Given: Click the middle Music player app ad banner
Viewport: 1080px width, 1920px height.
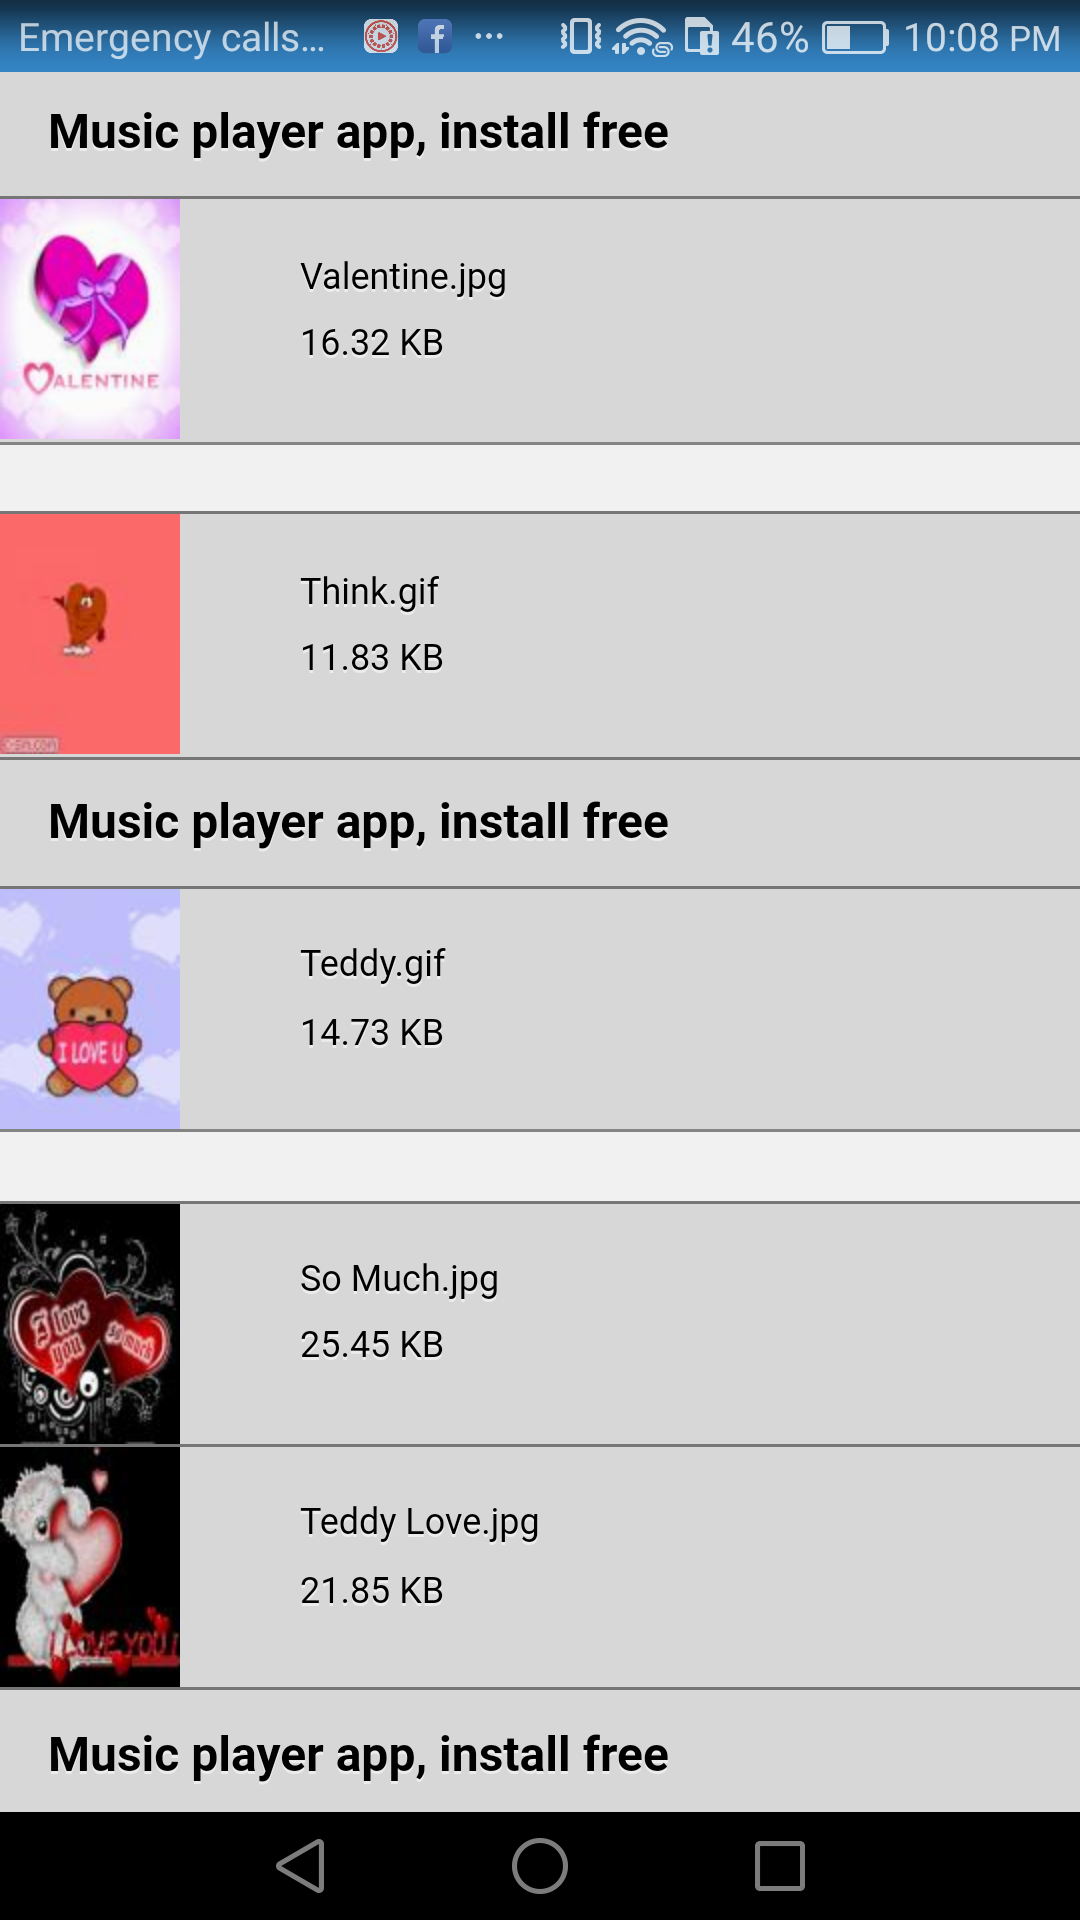Looking at the screenshot, I should point(540,823).
